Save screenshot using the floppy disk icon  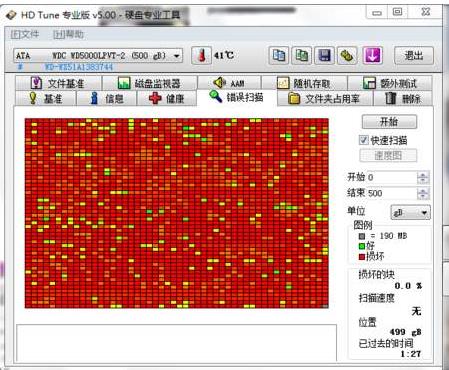[324, 55]
